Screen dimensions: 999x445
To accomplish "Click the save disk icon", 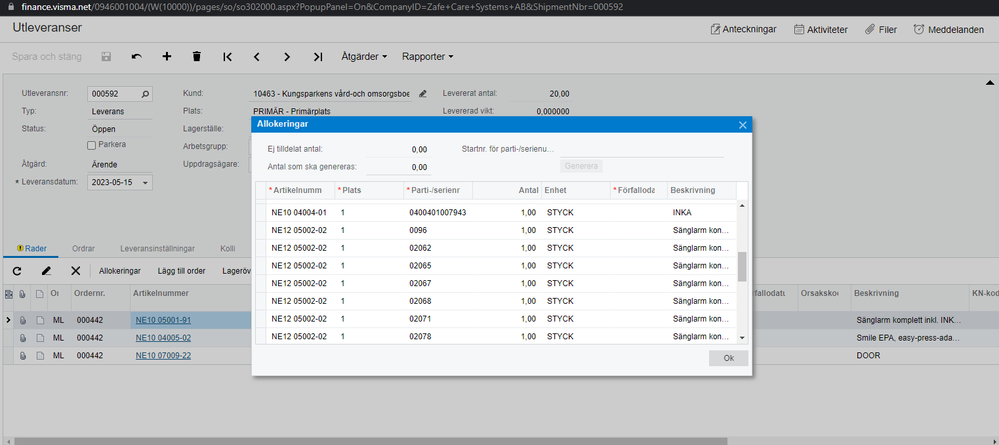I will click(106, 57).
